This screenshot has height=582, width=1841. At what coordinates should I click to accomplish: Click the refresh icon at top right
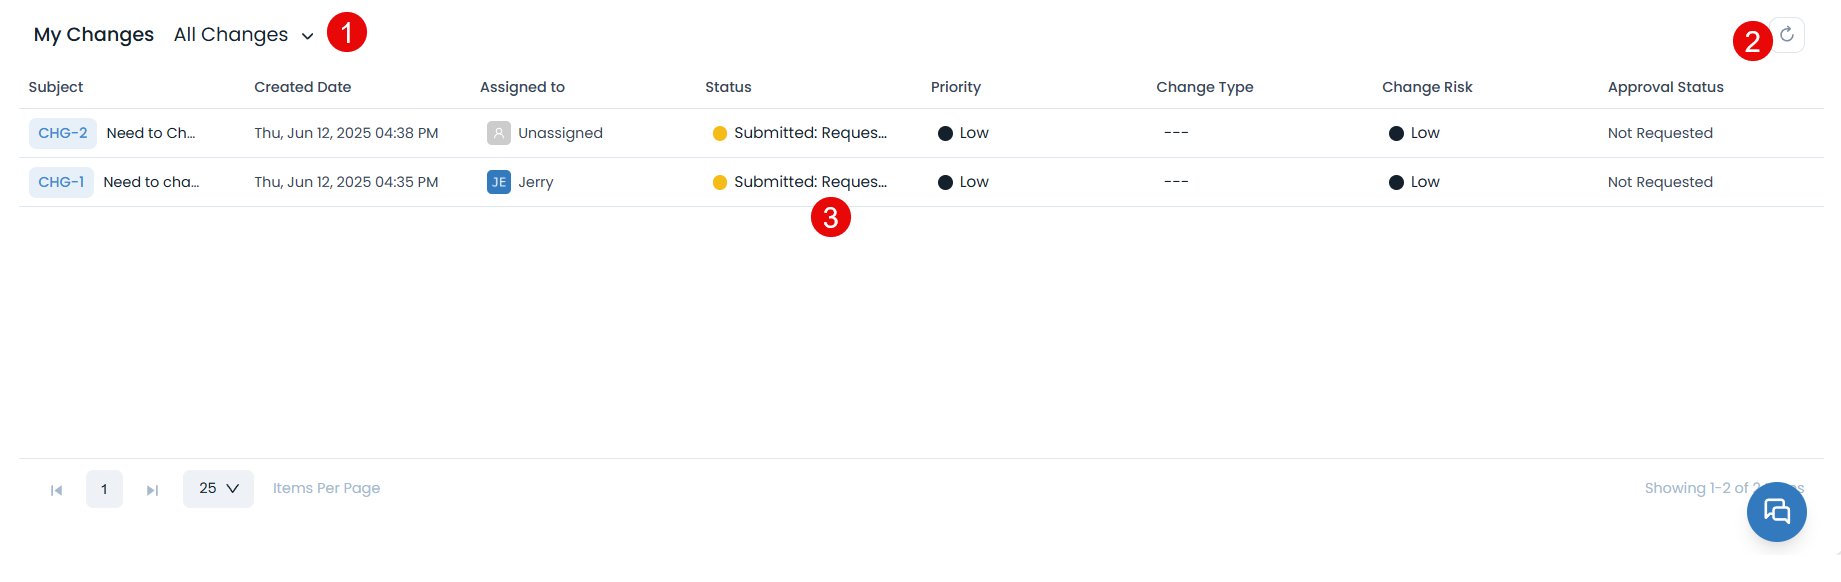pyautogui.click(x=1787, y=35)
